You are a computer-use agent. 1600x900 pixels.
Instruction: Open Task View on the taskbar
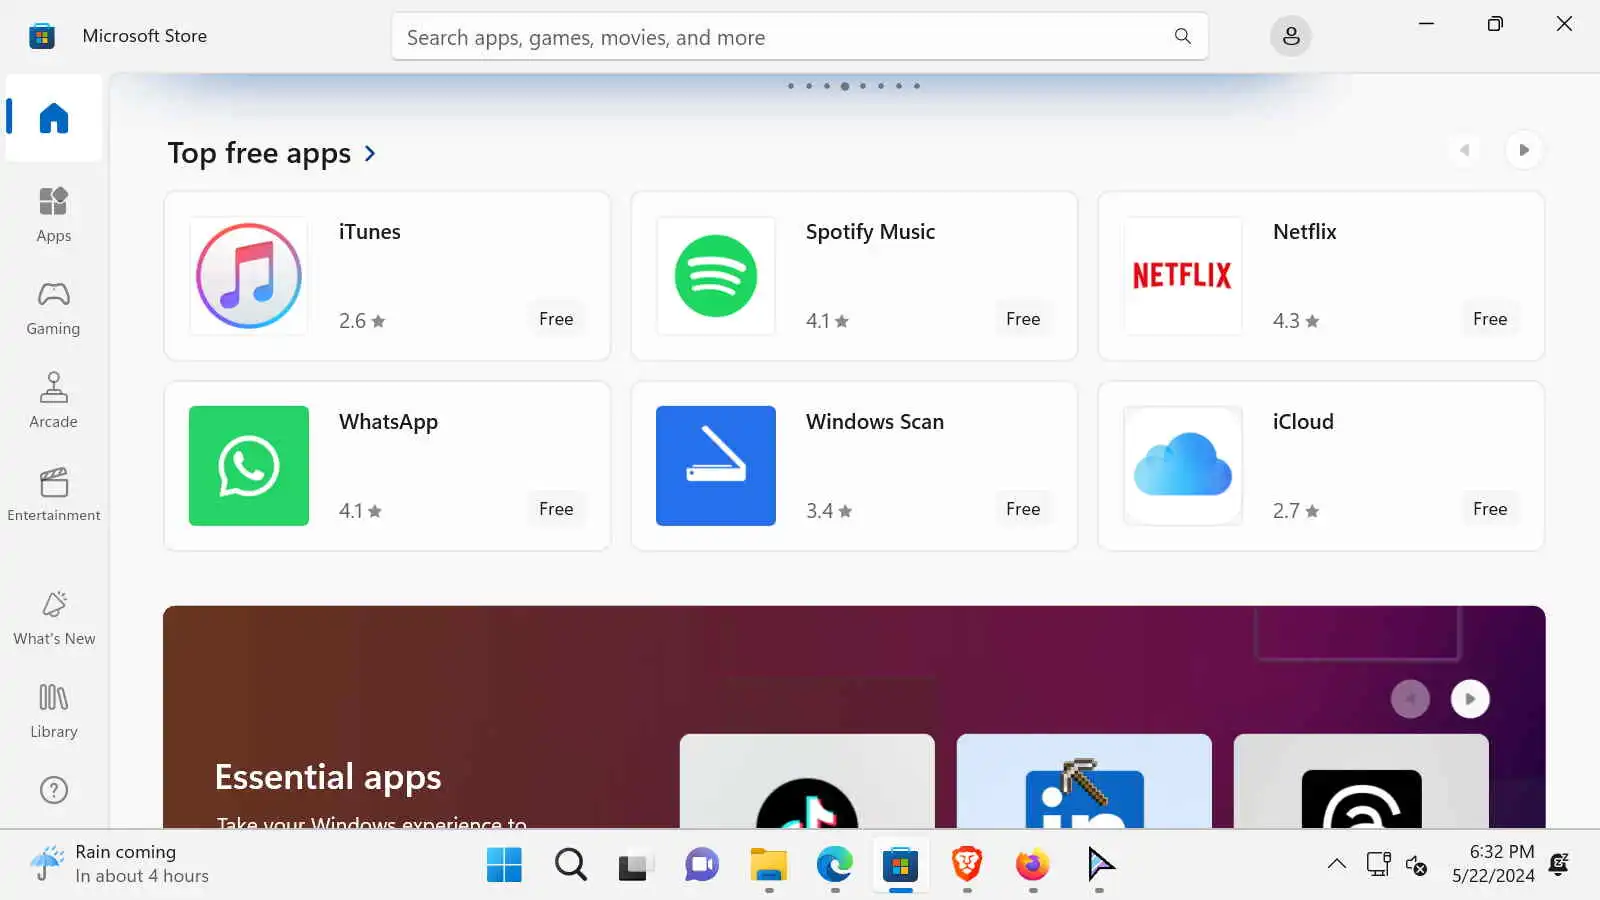pyautogui.click(x=636, y=865)
